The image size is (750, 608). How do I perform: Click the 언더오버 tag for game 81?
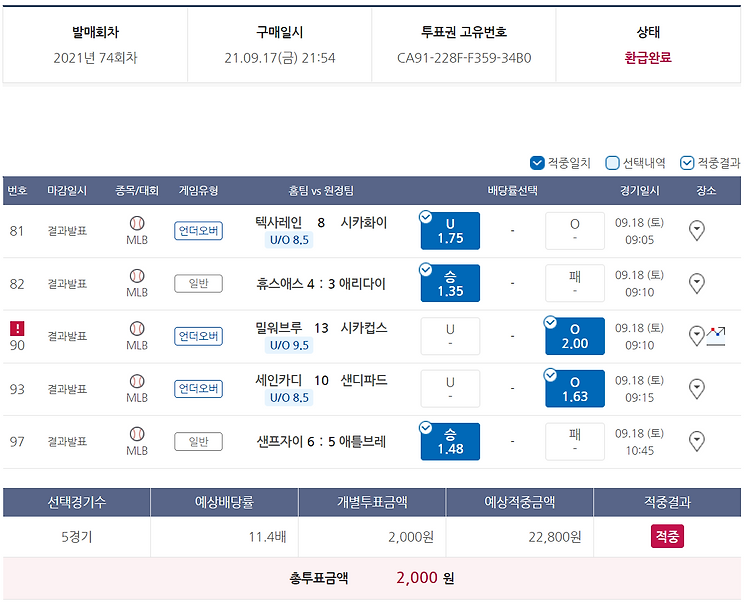[x=198, y=231]
